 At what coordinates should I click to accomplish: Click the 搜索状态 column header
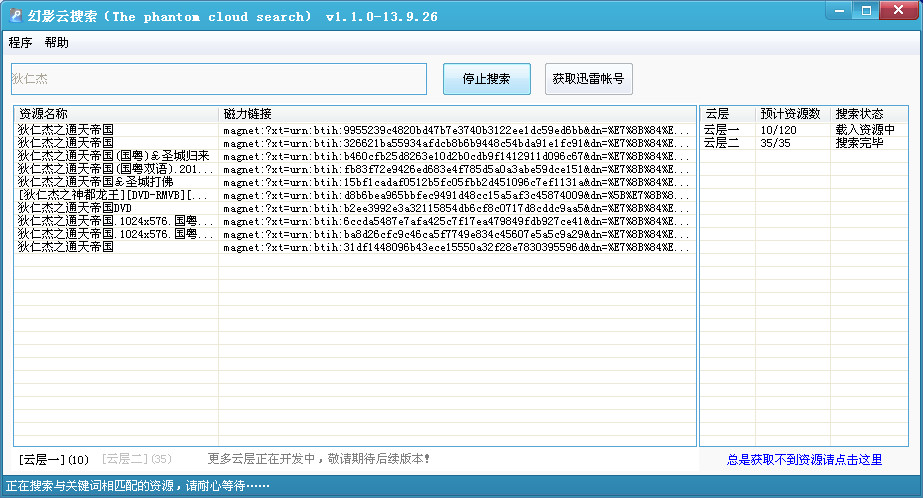coord(869,114)
